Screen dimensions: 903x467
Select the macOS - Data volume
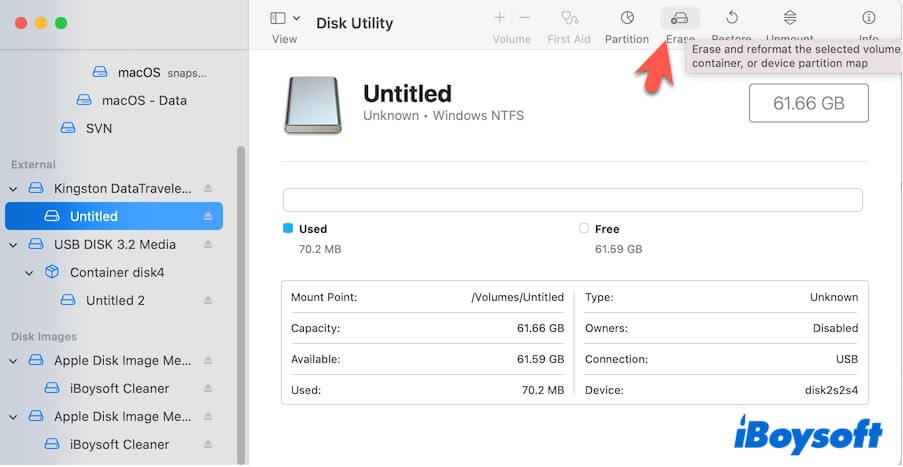(x=132, y=100)
